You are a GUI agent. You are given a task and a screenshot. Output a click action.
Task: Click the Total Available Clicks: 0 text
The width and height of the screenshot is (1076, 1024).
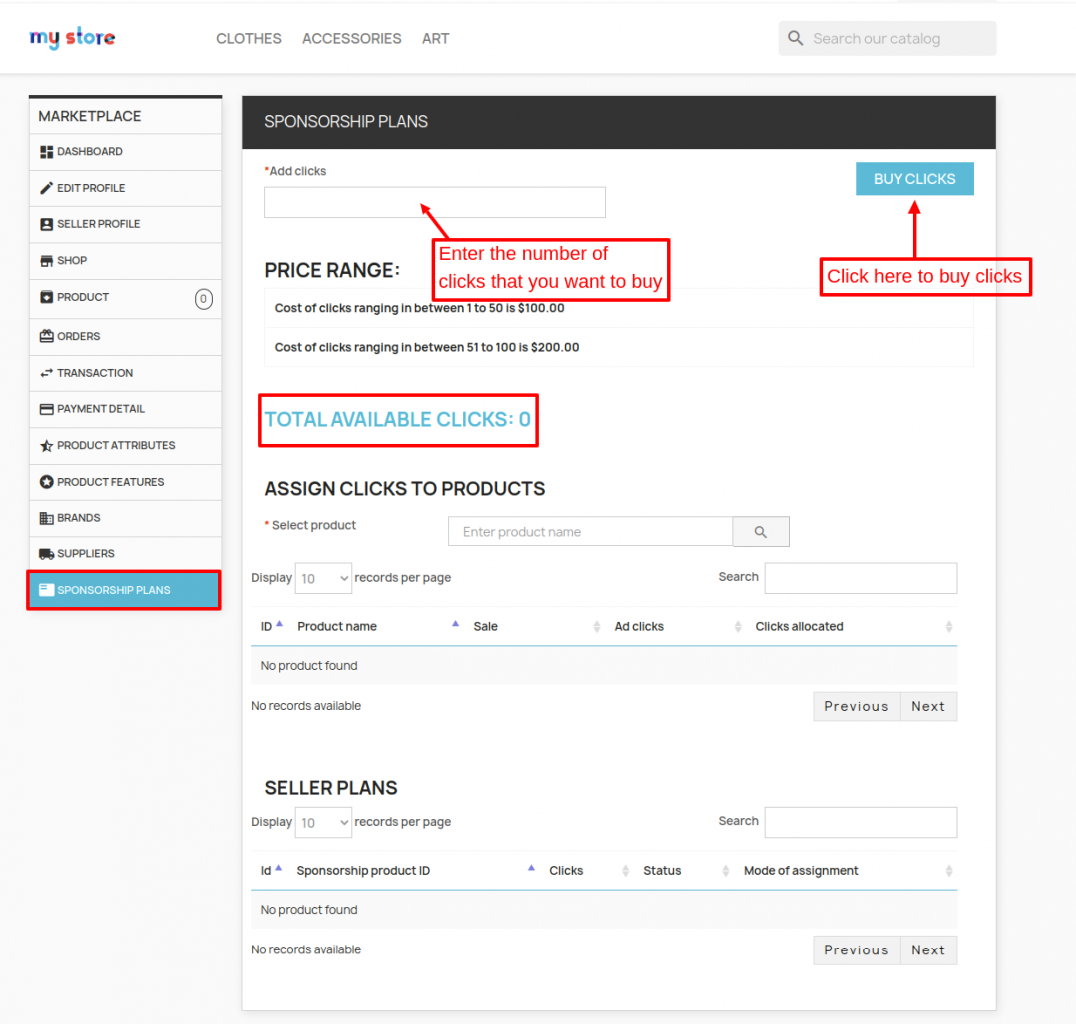click(x=397, y=419)
